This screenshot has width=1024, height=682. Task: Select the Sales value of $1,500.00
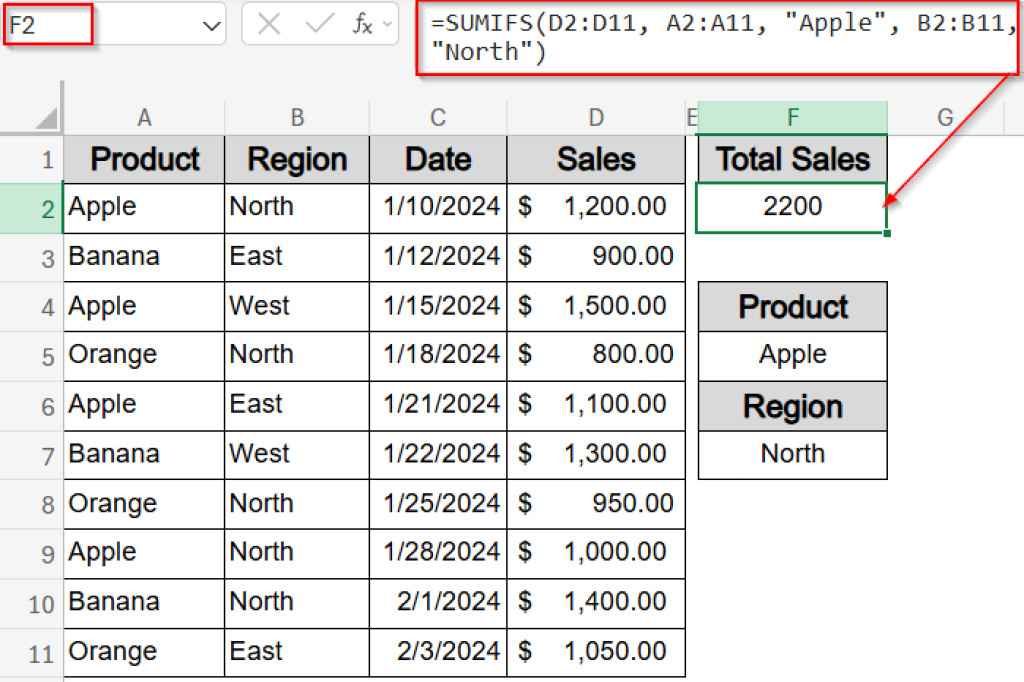596,306
